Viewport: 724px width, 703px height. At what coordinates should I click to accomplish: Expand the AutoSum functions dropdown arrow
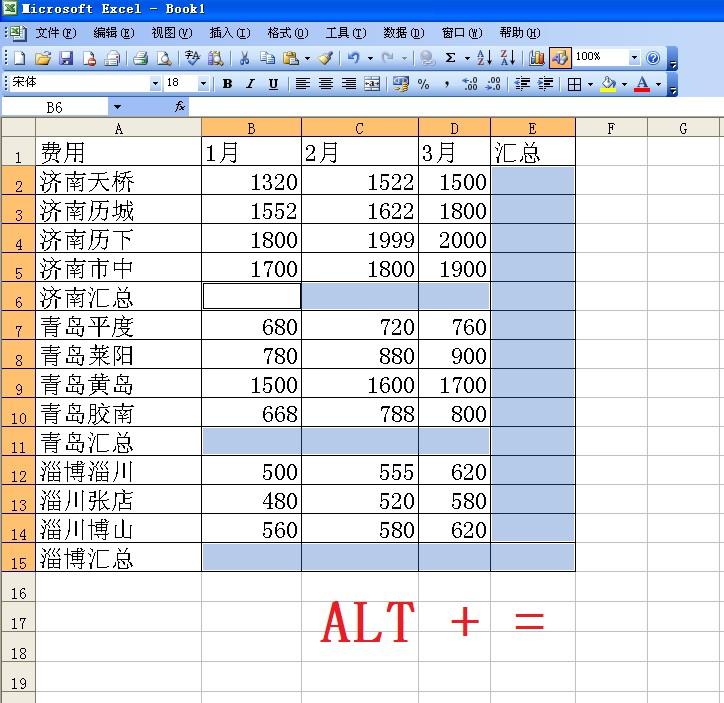click(x=467, y=59)
